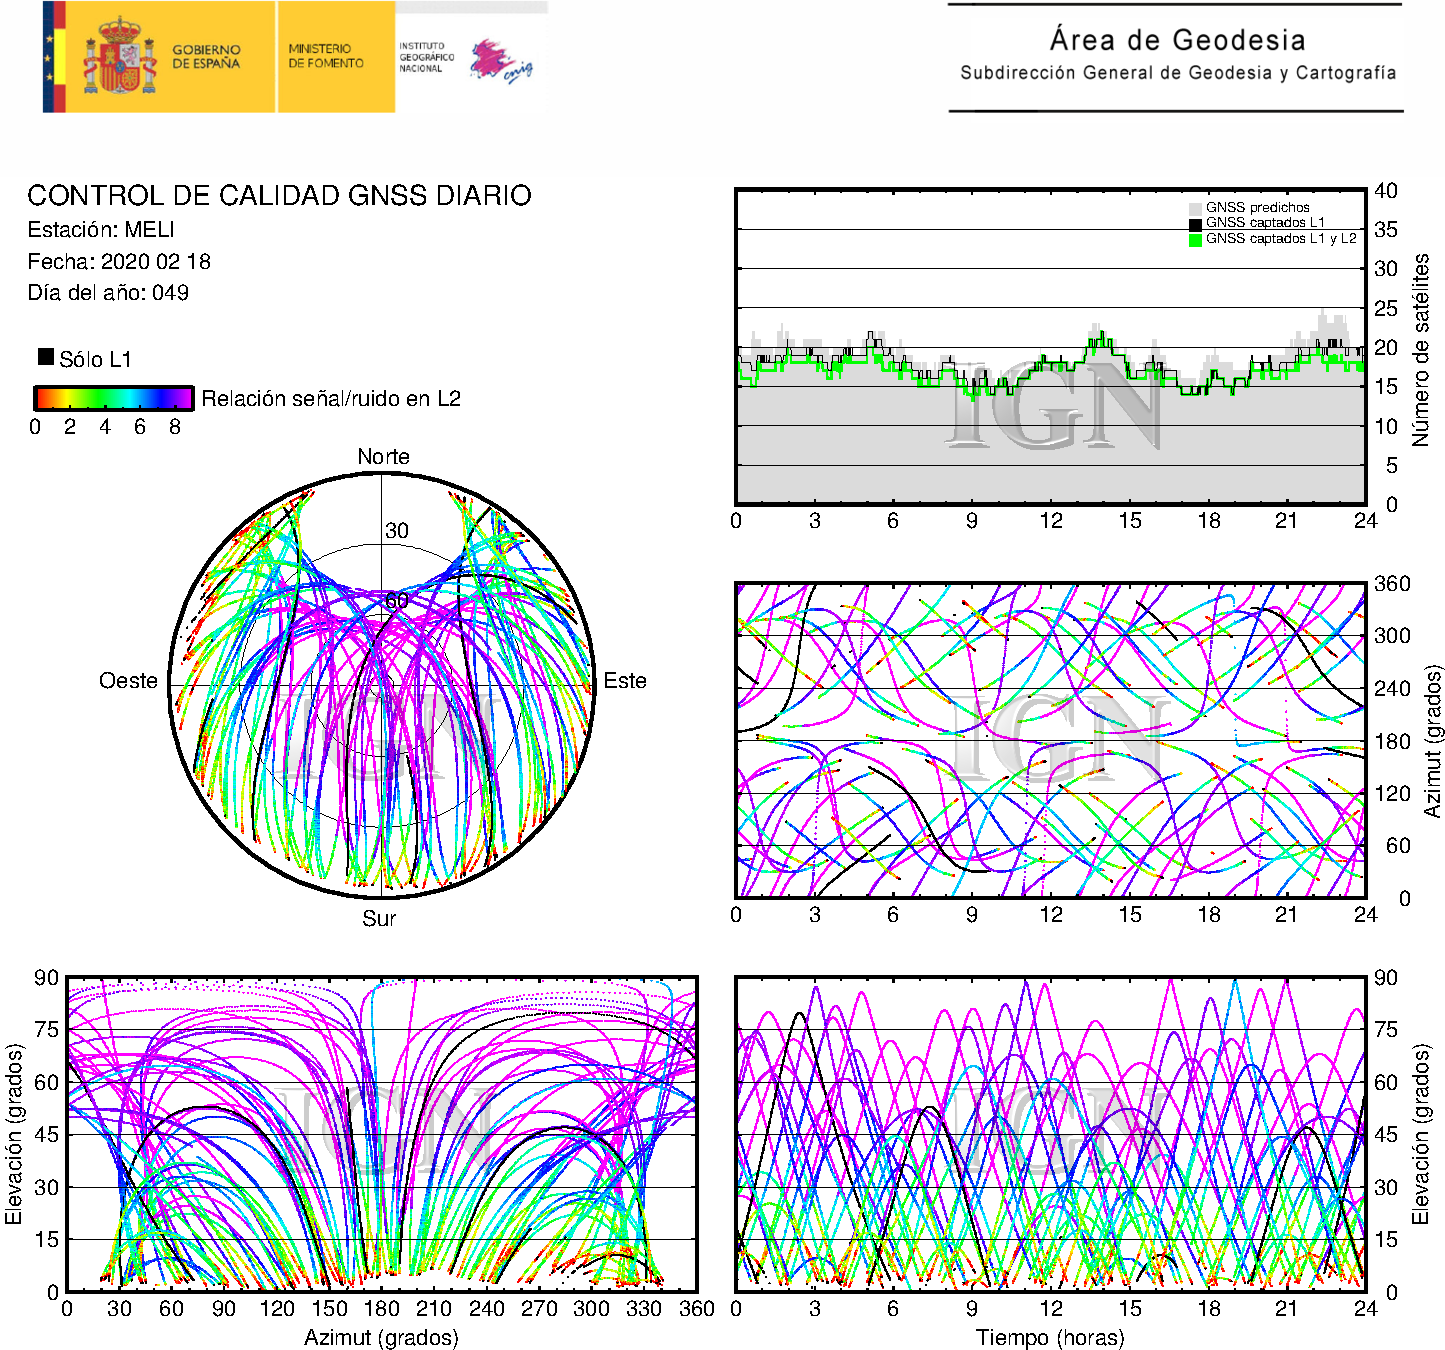
Task: Click the green GNSS captados L1 y L2 swatch
Action: click(1195, 240)
